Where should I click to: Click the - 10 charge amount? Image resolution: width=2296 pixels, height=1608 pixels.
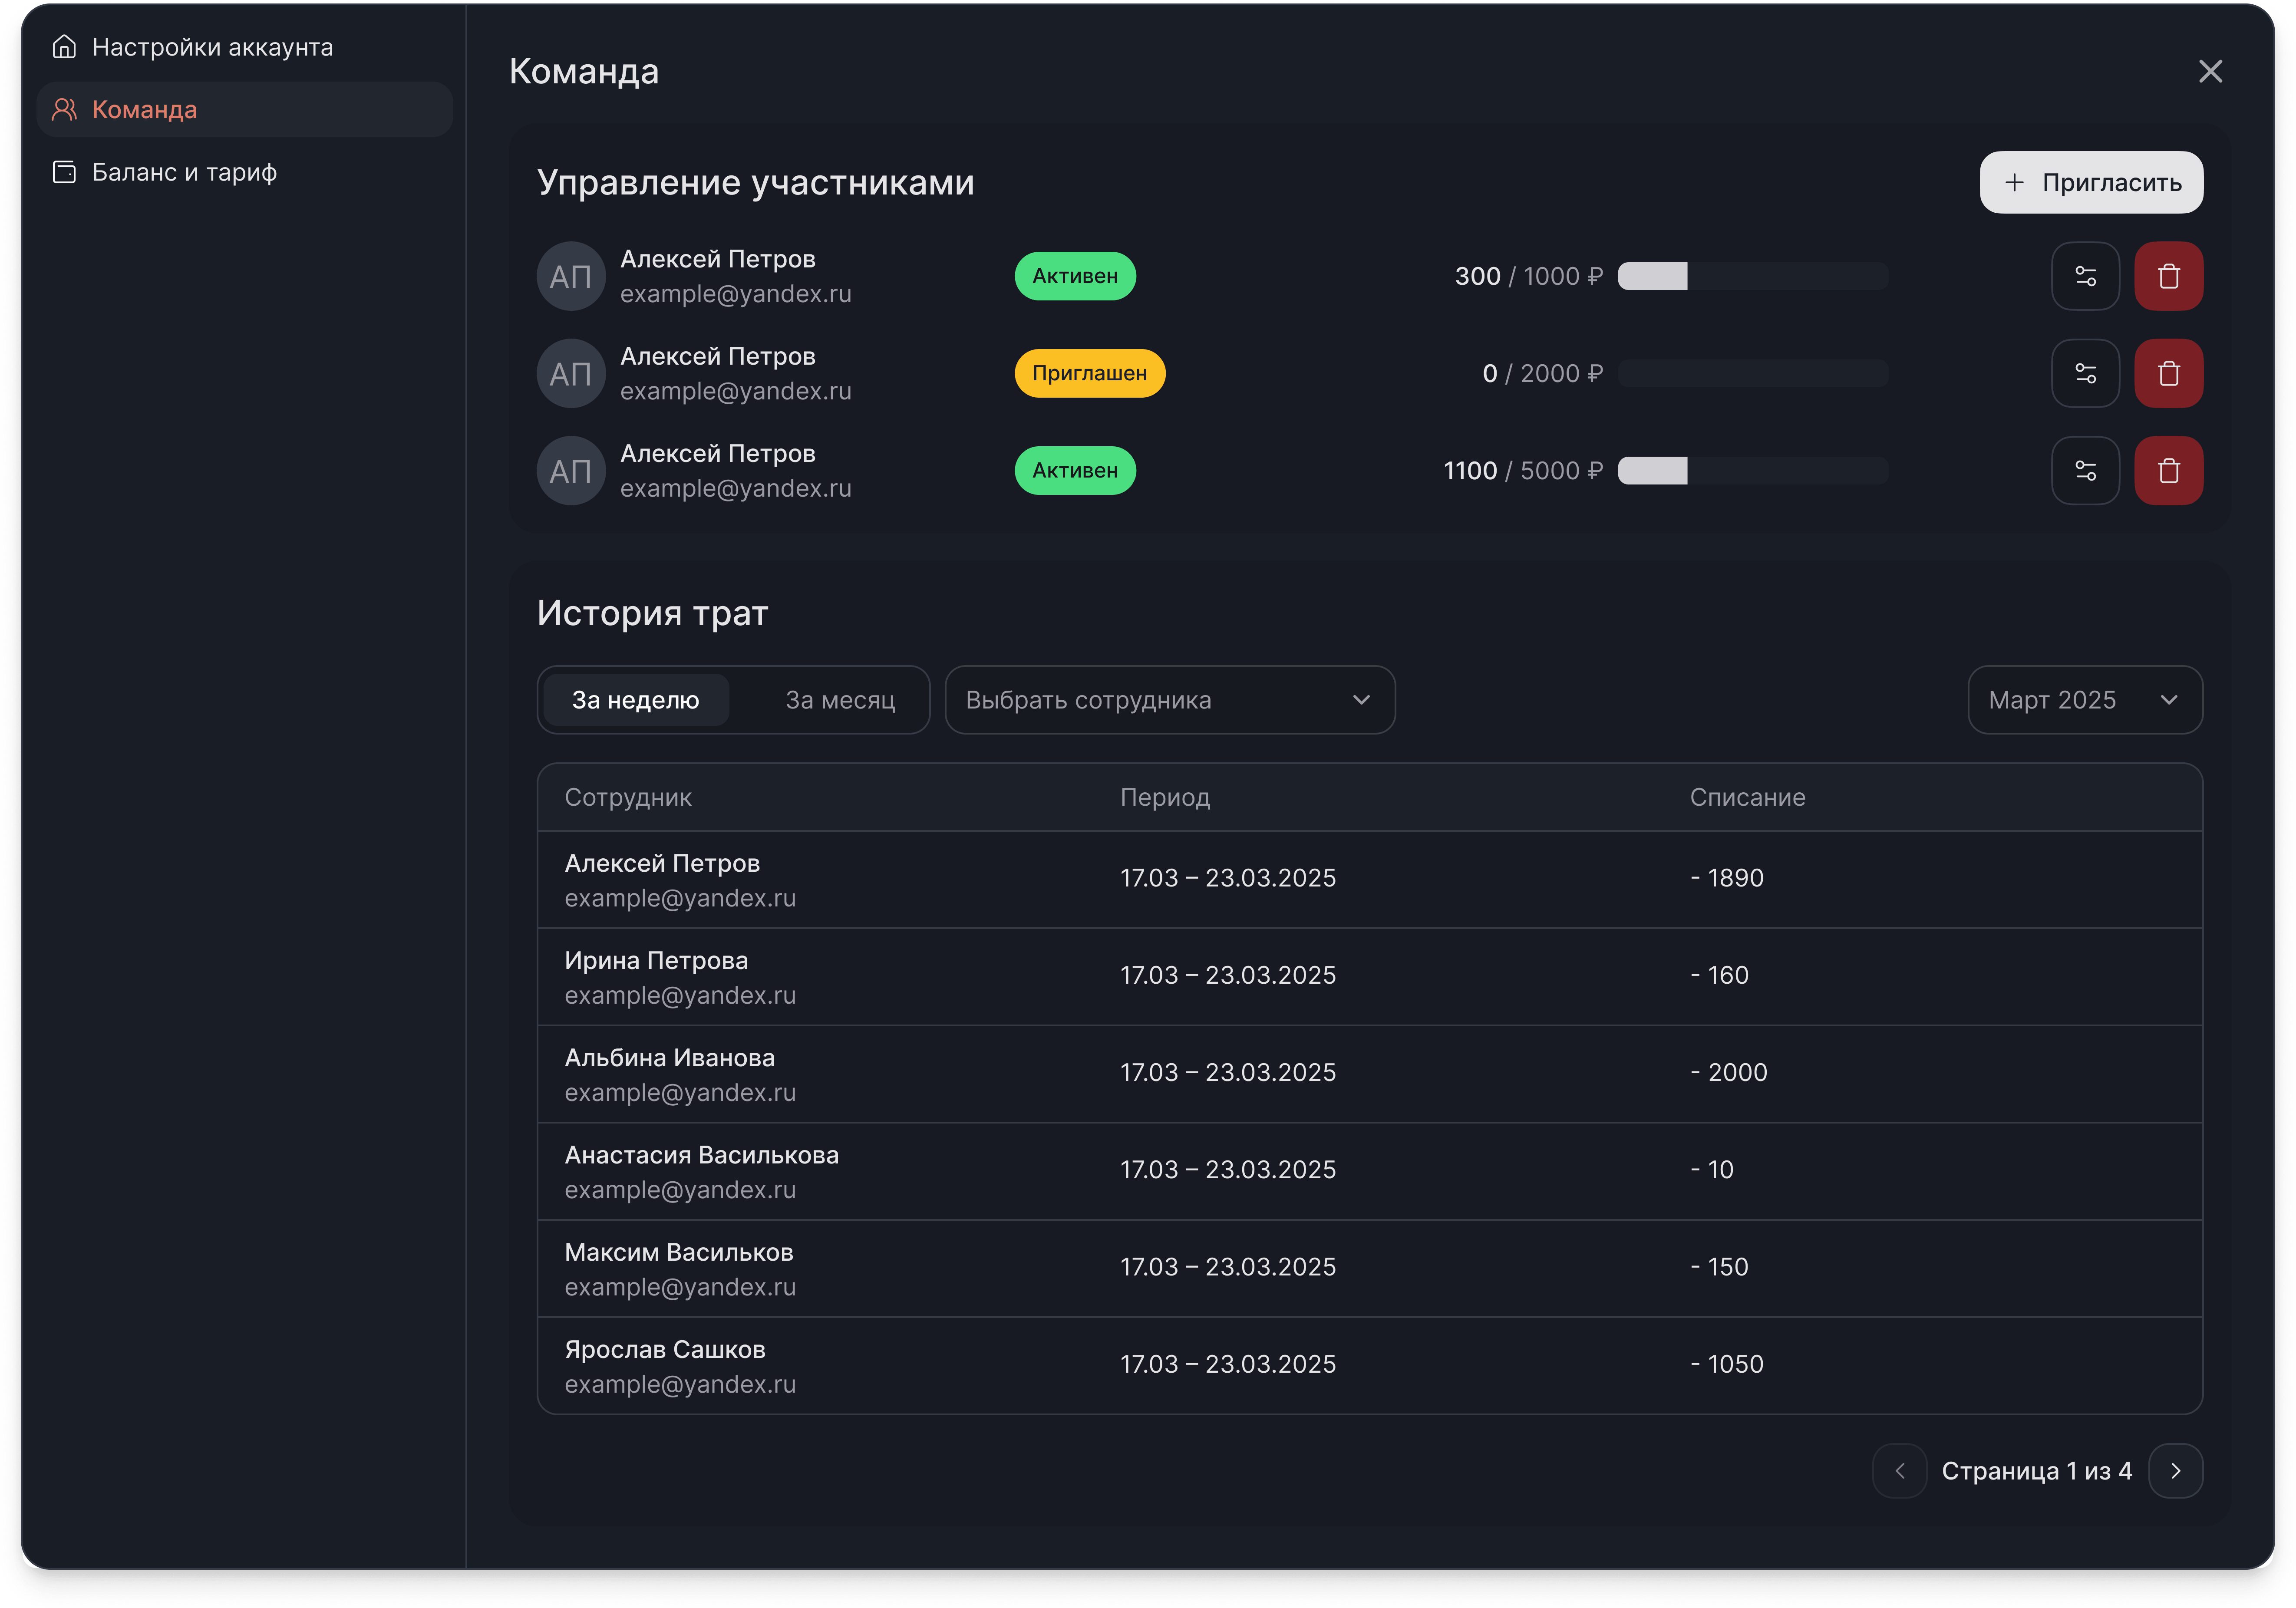pyautogui.click(x=1711, y=1169)
